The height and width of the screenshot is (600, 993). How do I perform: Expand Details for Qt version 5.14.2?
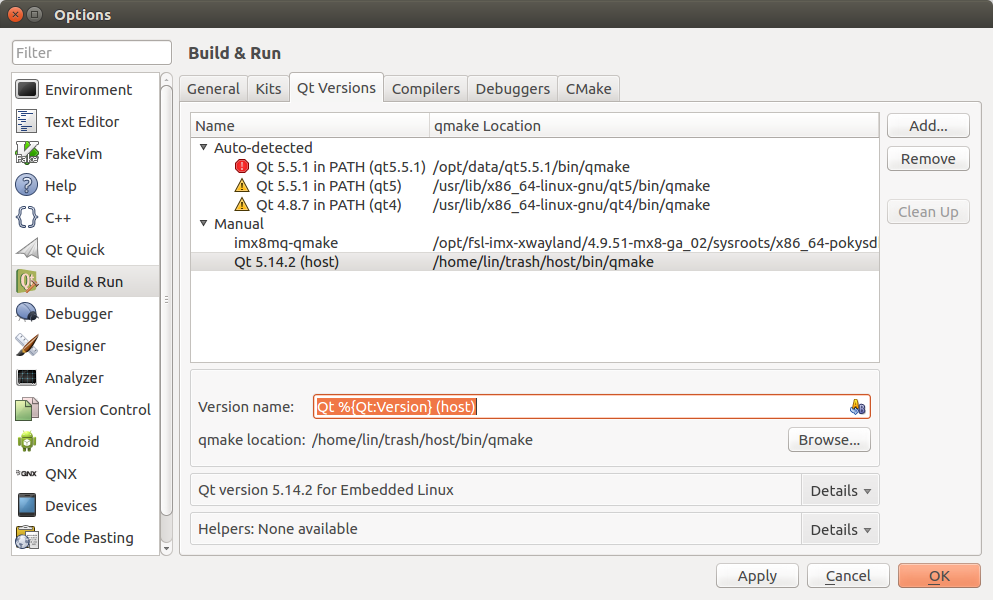840,491
